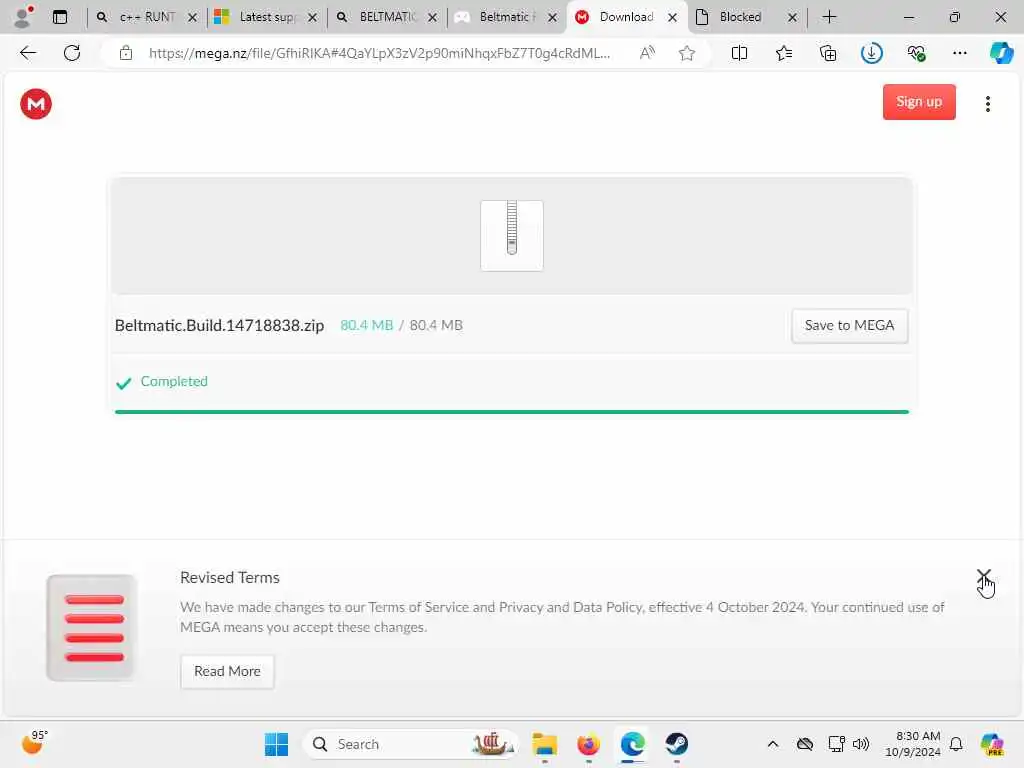
Task: Open the volume control in tray
Action: pos(861,744)
